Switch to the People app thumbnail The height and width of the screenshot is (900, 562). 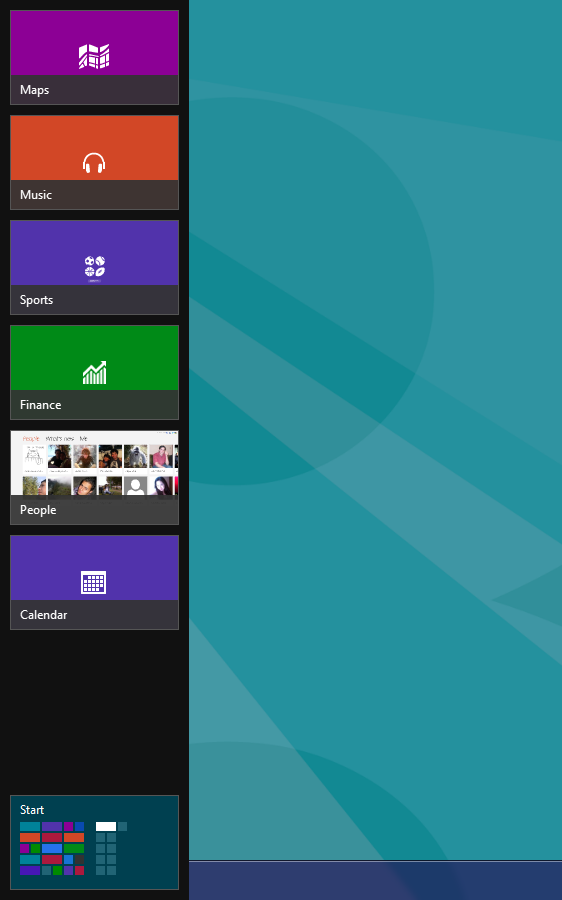[95, 478]
